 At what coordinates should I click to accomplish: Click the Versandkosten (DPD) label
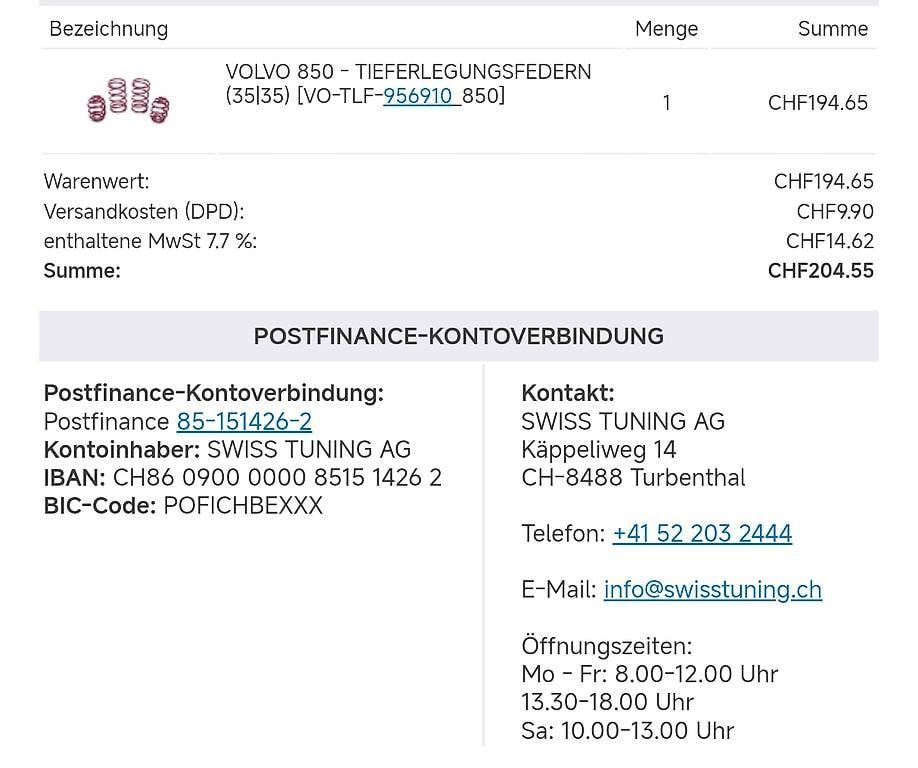click(x=143, y=212)
